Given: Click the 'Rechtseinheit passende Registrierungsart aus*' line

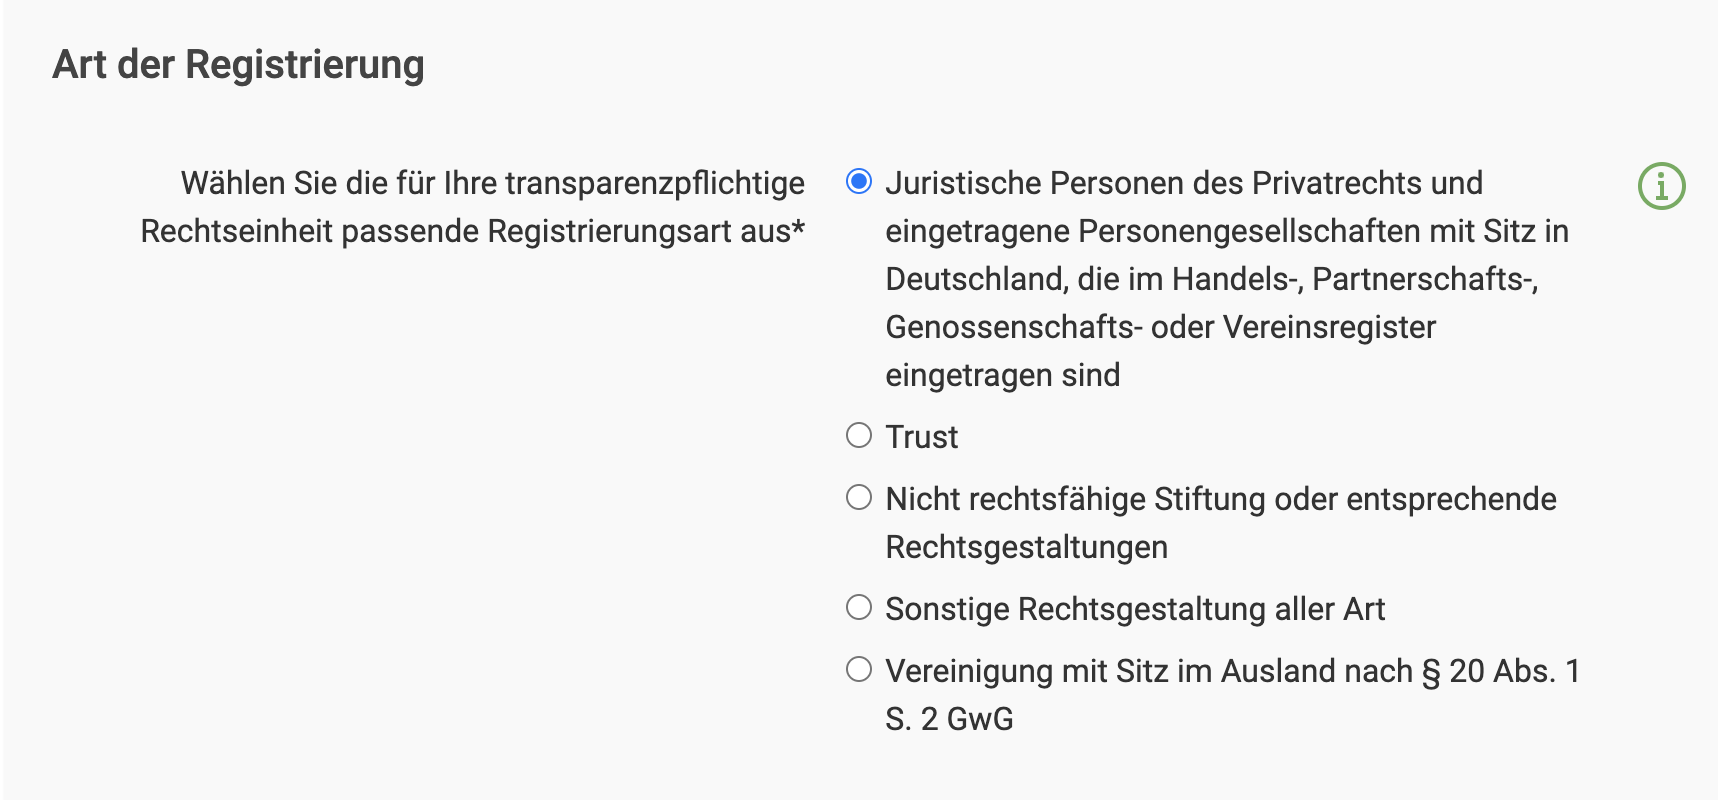Looking at the screenshot, I should point(472,231).
